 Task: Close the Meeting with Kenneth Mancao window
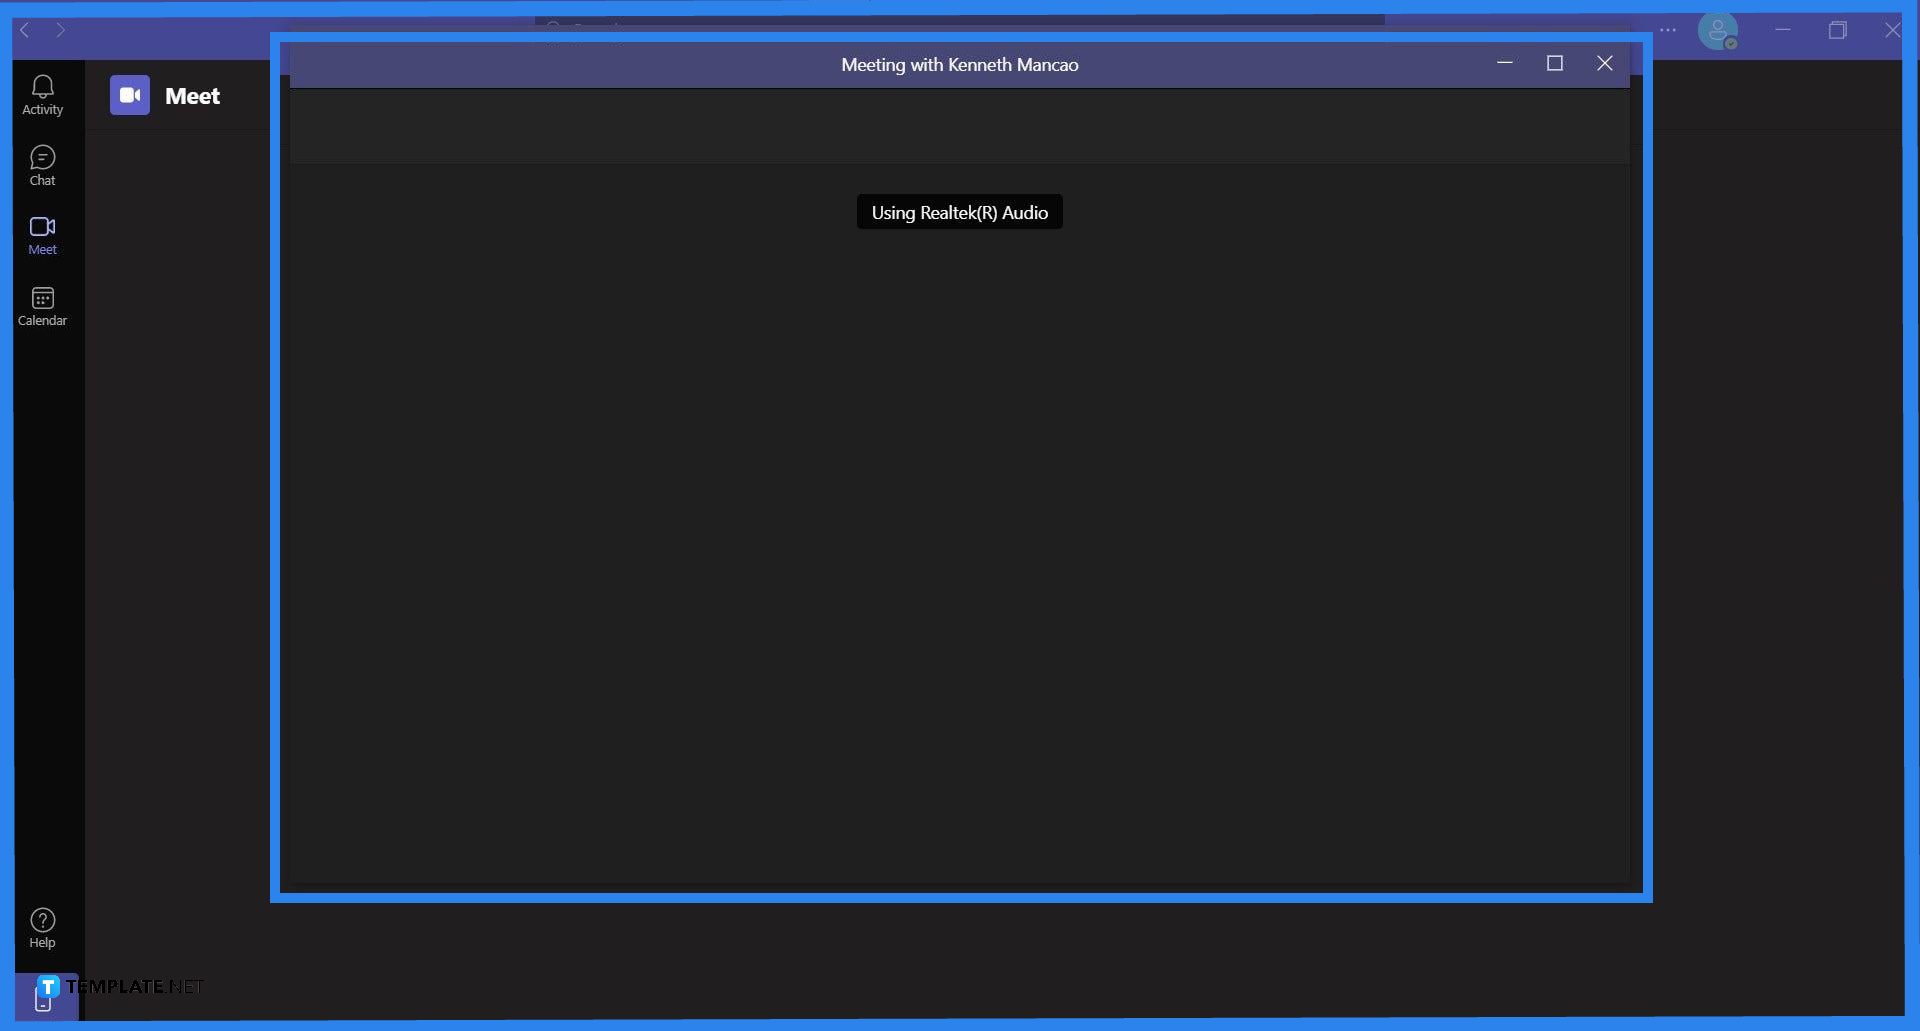[1604, 63]
